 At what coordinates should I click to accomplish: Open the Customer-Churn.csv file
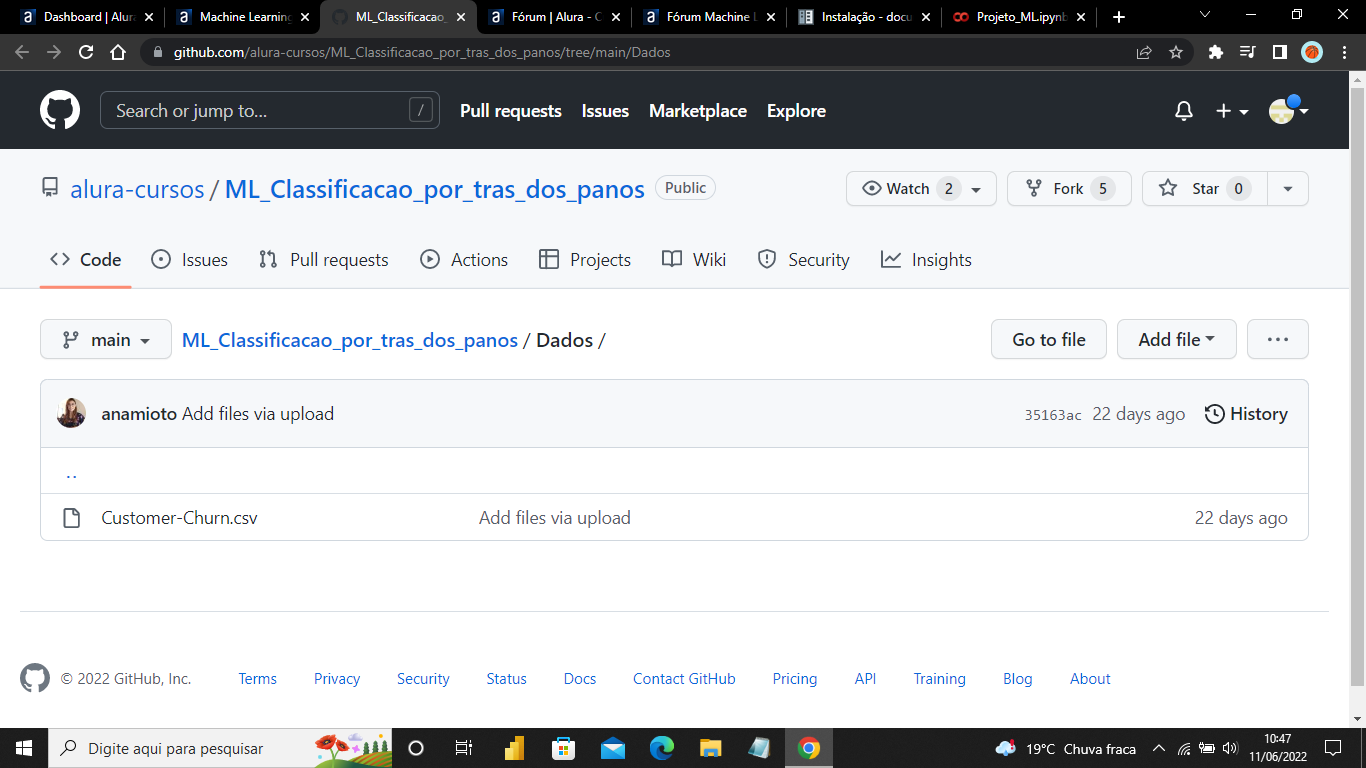point(179,518)
